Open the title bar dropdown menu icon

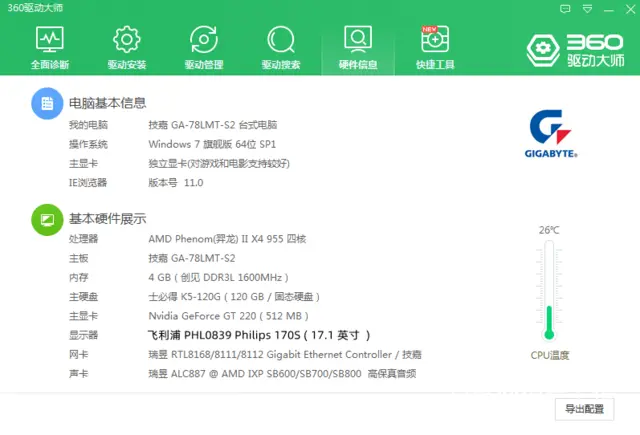click(x=587, y=9)
